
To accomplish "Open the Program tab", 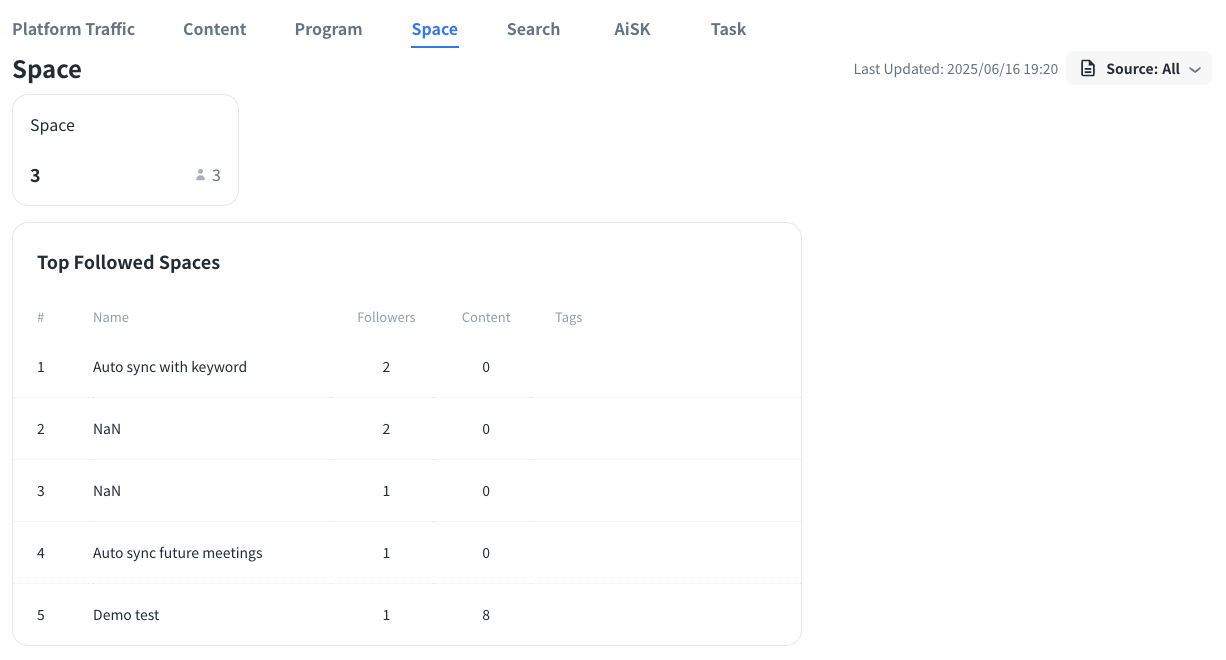I will [x=328, y=29].
